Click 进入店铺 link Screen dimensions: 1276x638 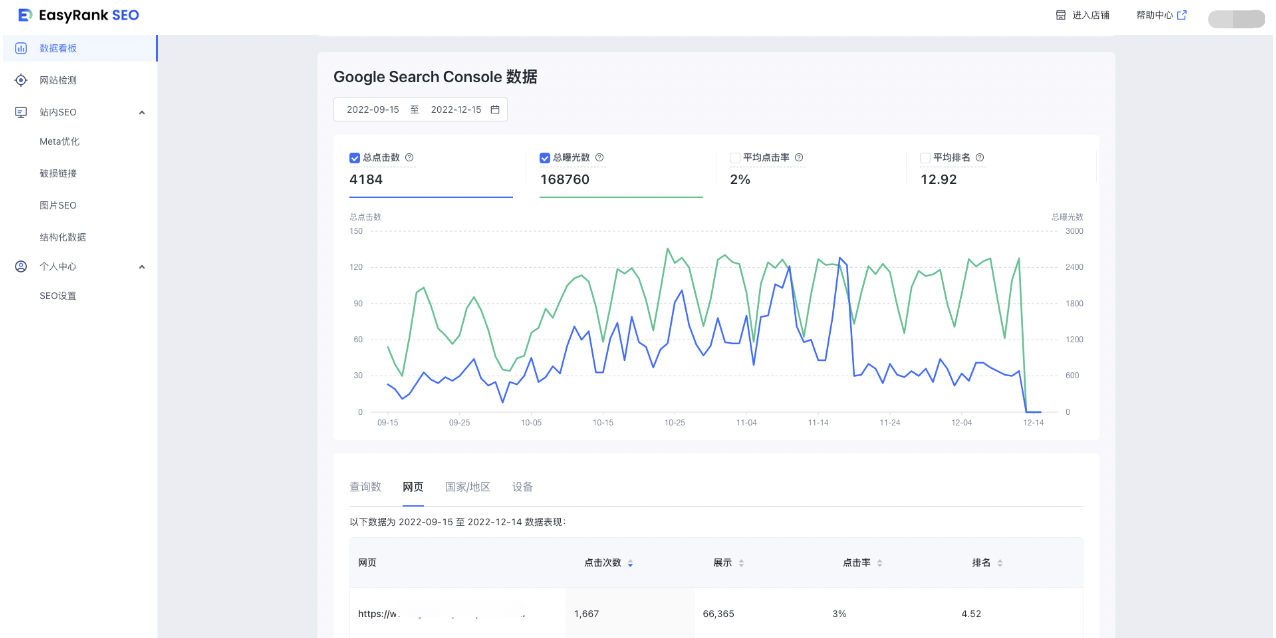click(x=1091, y=15)
